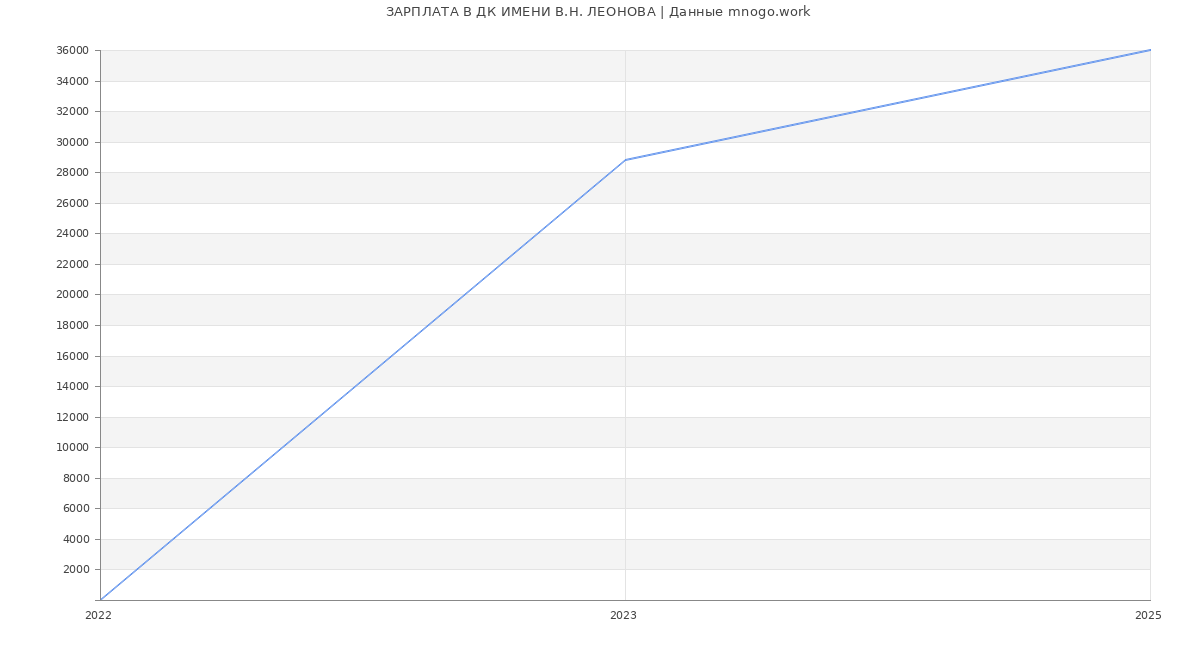Click the 10000 y-axis value
This screenshot has width=1200, height=650.
tap(73, 447)
